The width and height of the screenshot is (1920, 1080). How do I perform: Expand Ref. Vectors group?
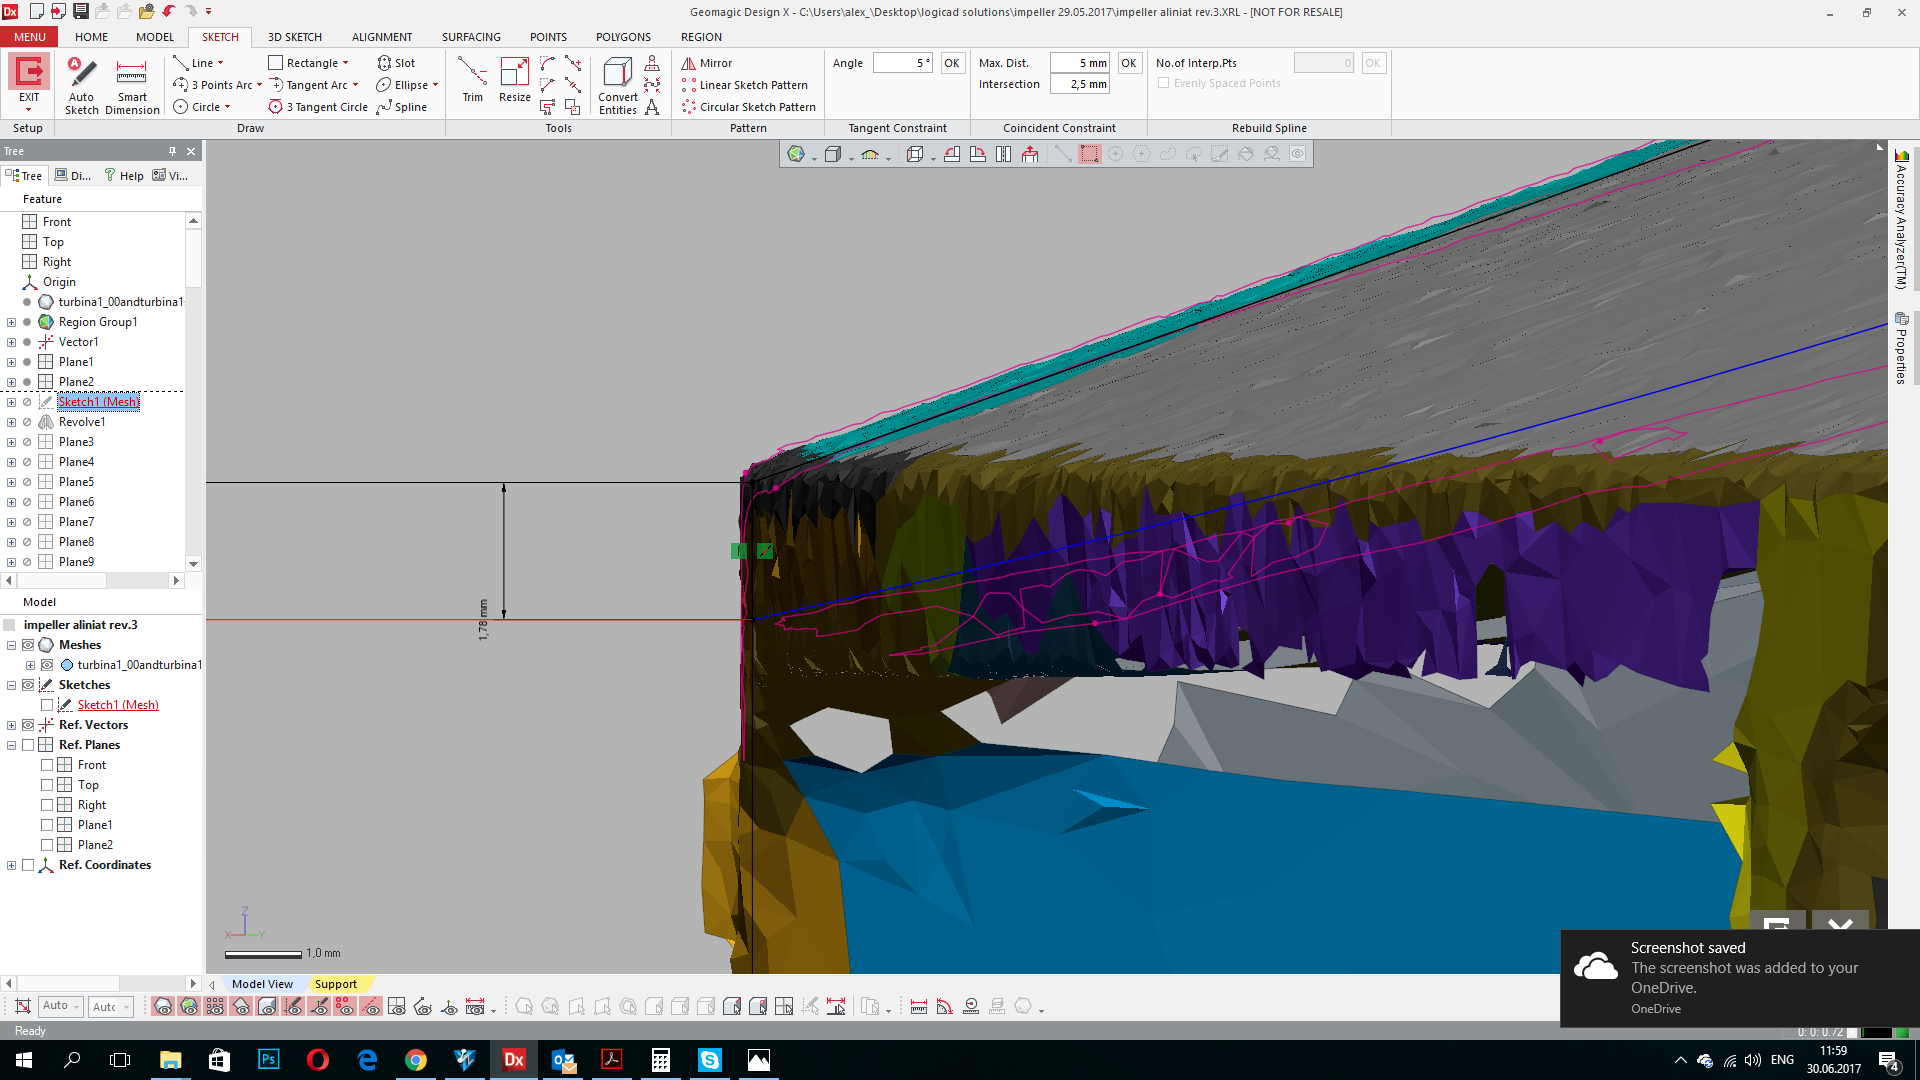click(x=11, y=725)
